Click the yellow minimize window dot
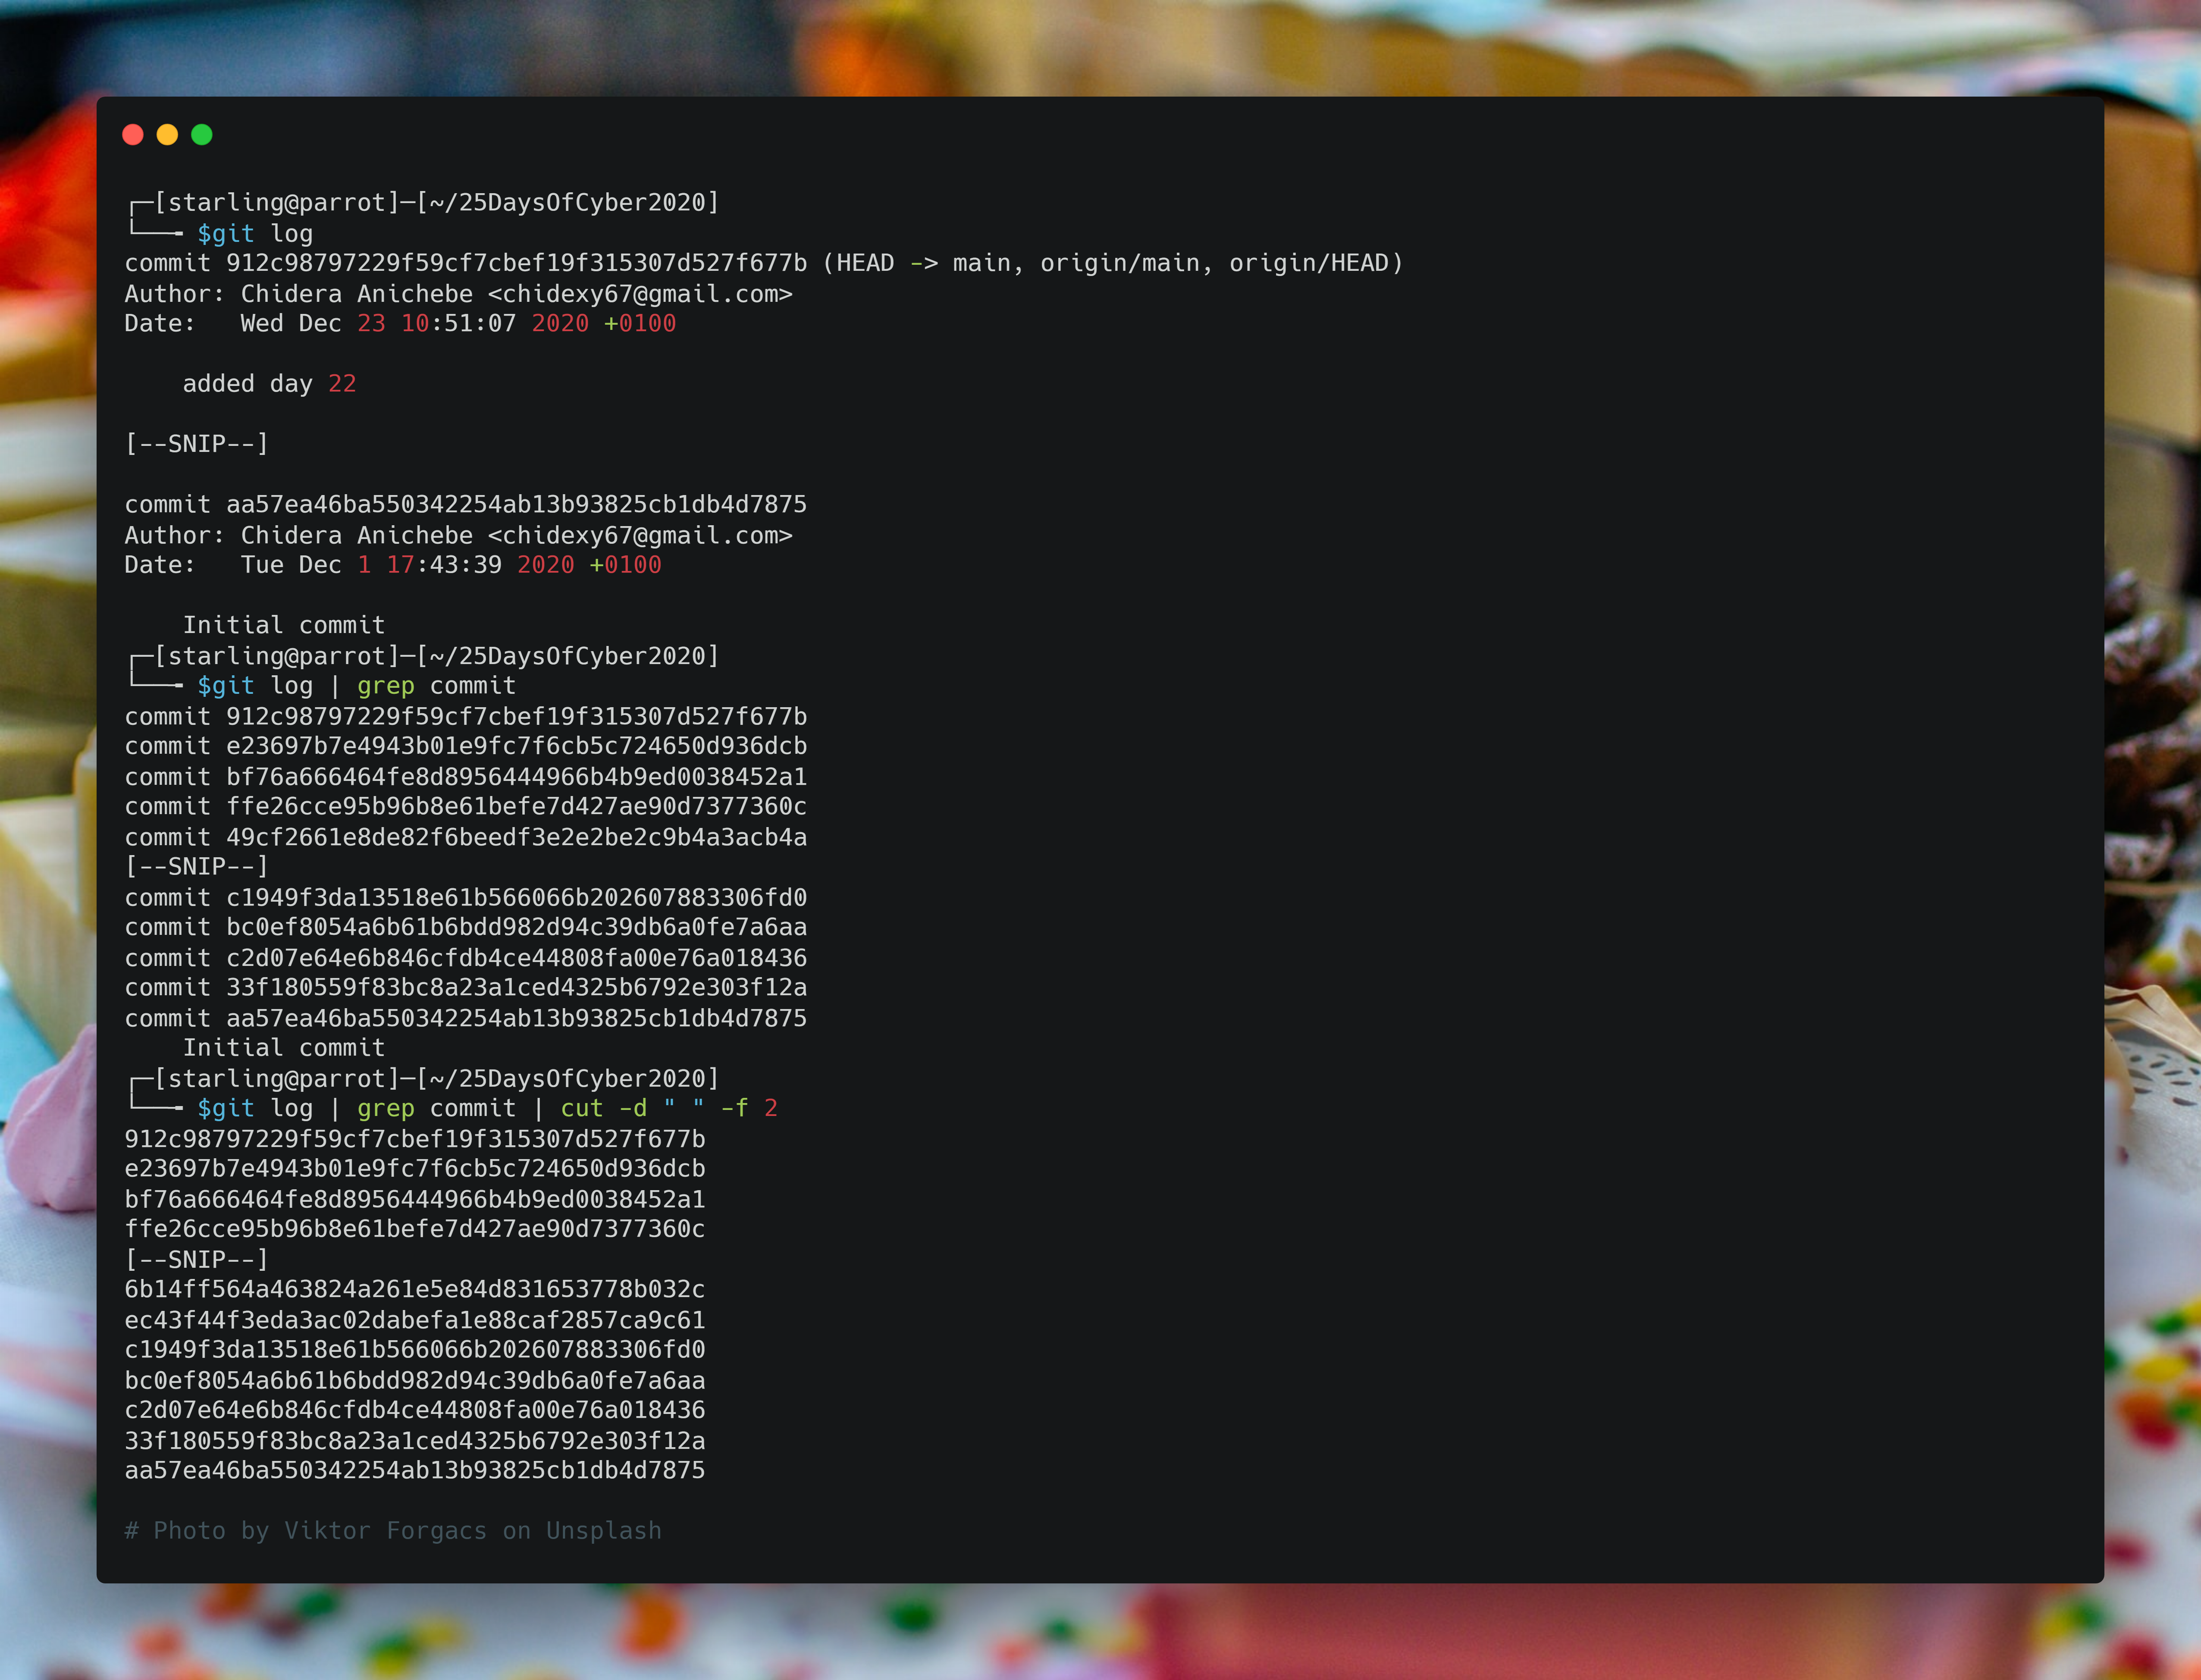Screen dimensions: 2201x1680 (x=167, y=135)
